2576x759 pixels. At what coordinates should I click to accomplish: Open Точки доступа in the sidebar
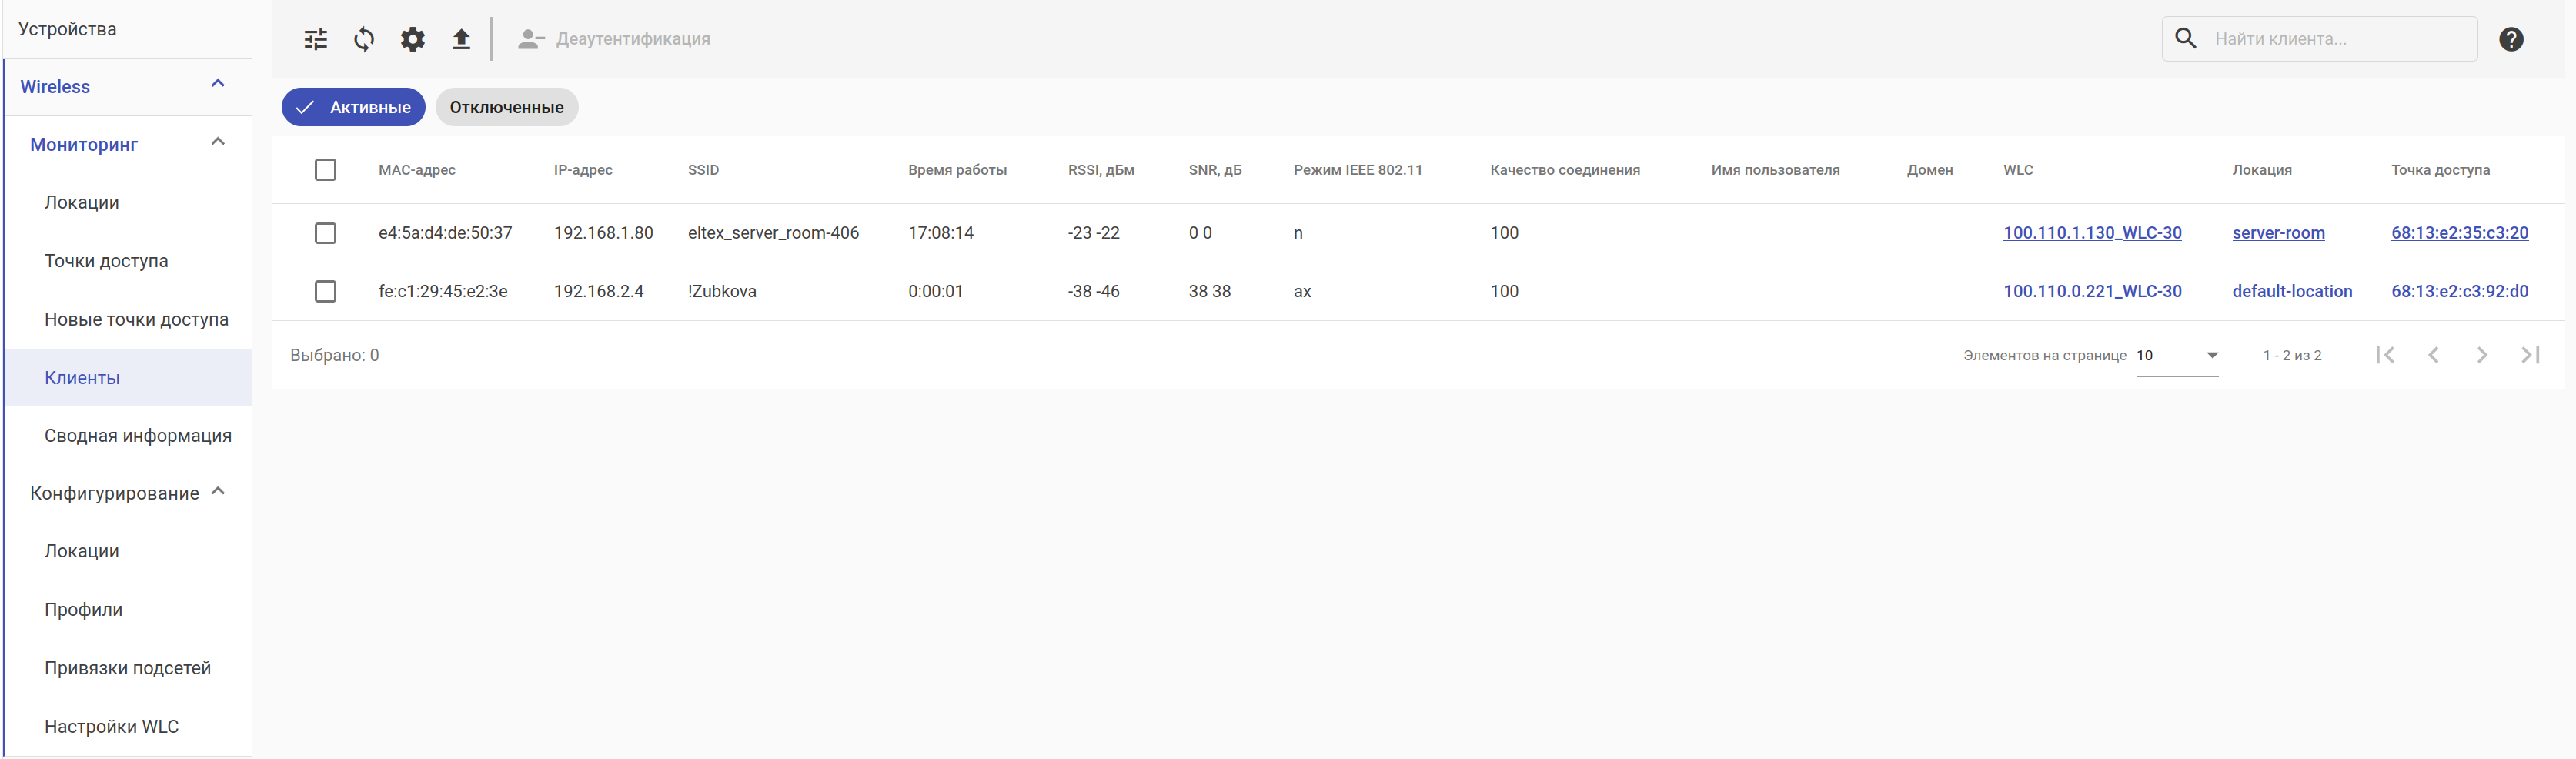pos(106,261)
